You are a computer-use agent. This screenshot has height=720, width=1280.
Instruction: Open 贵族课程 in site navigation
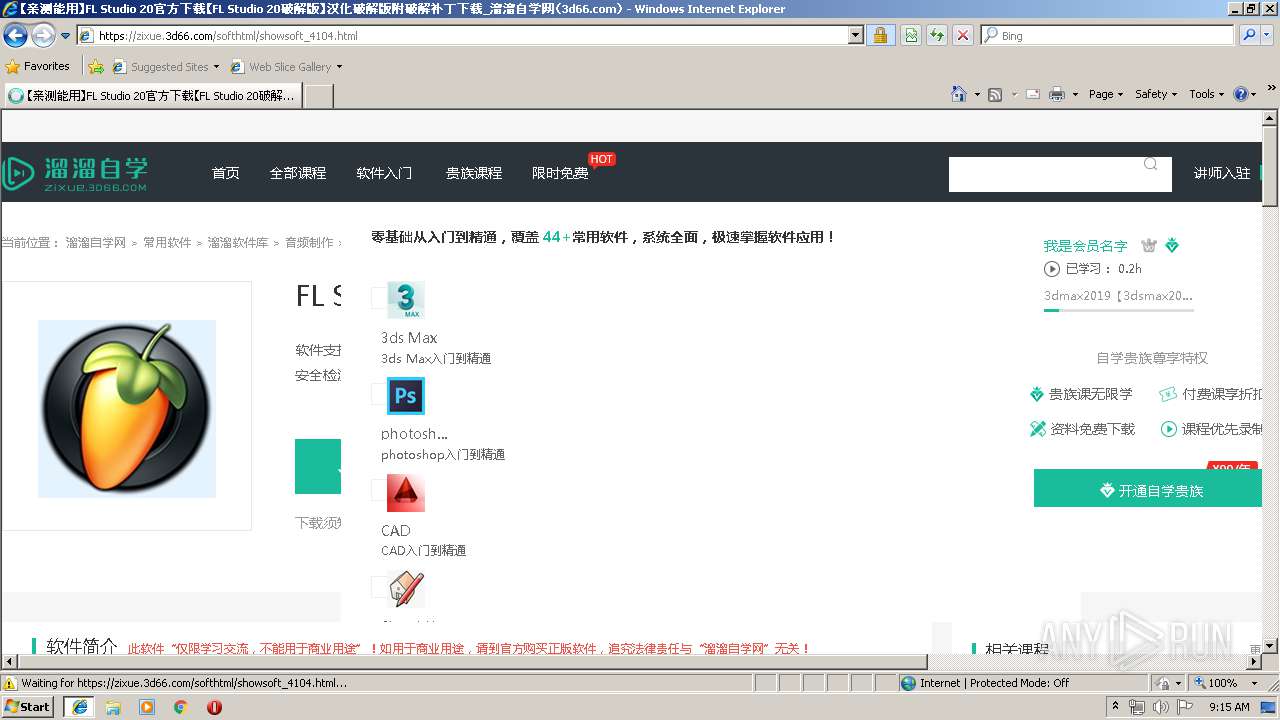474,173
